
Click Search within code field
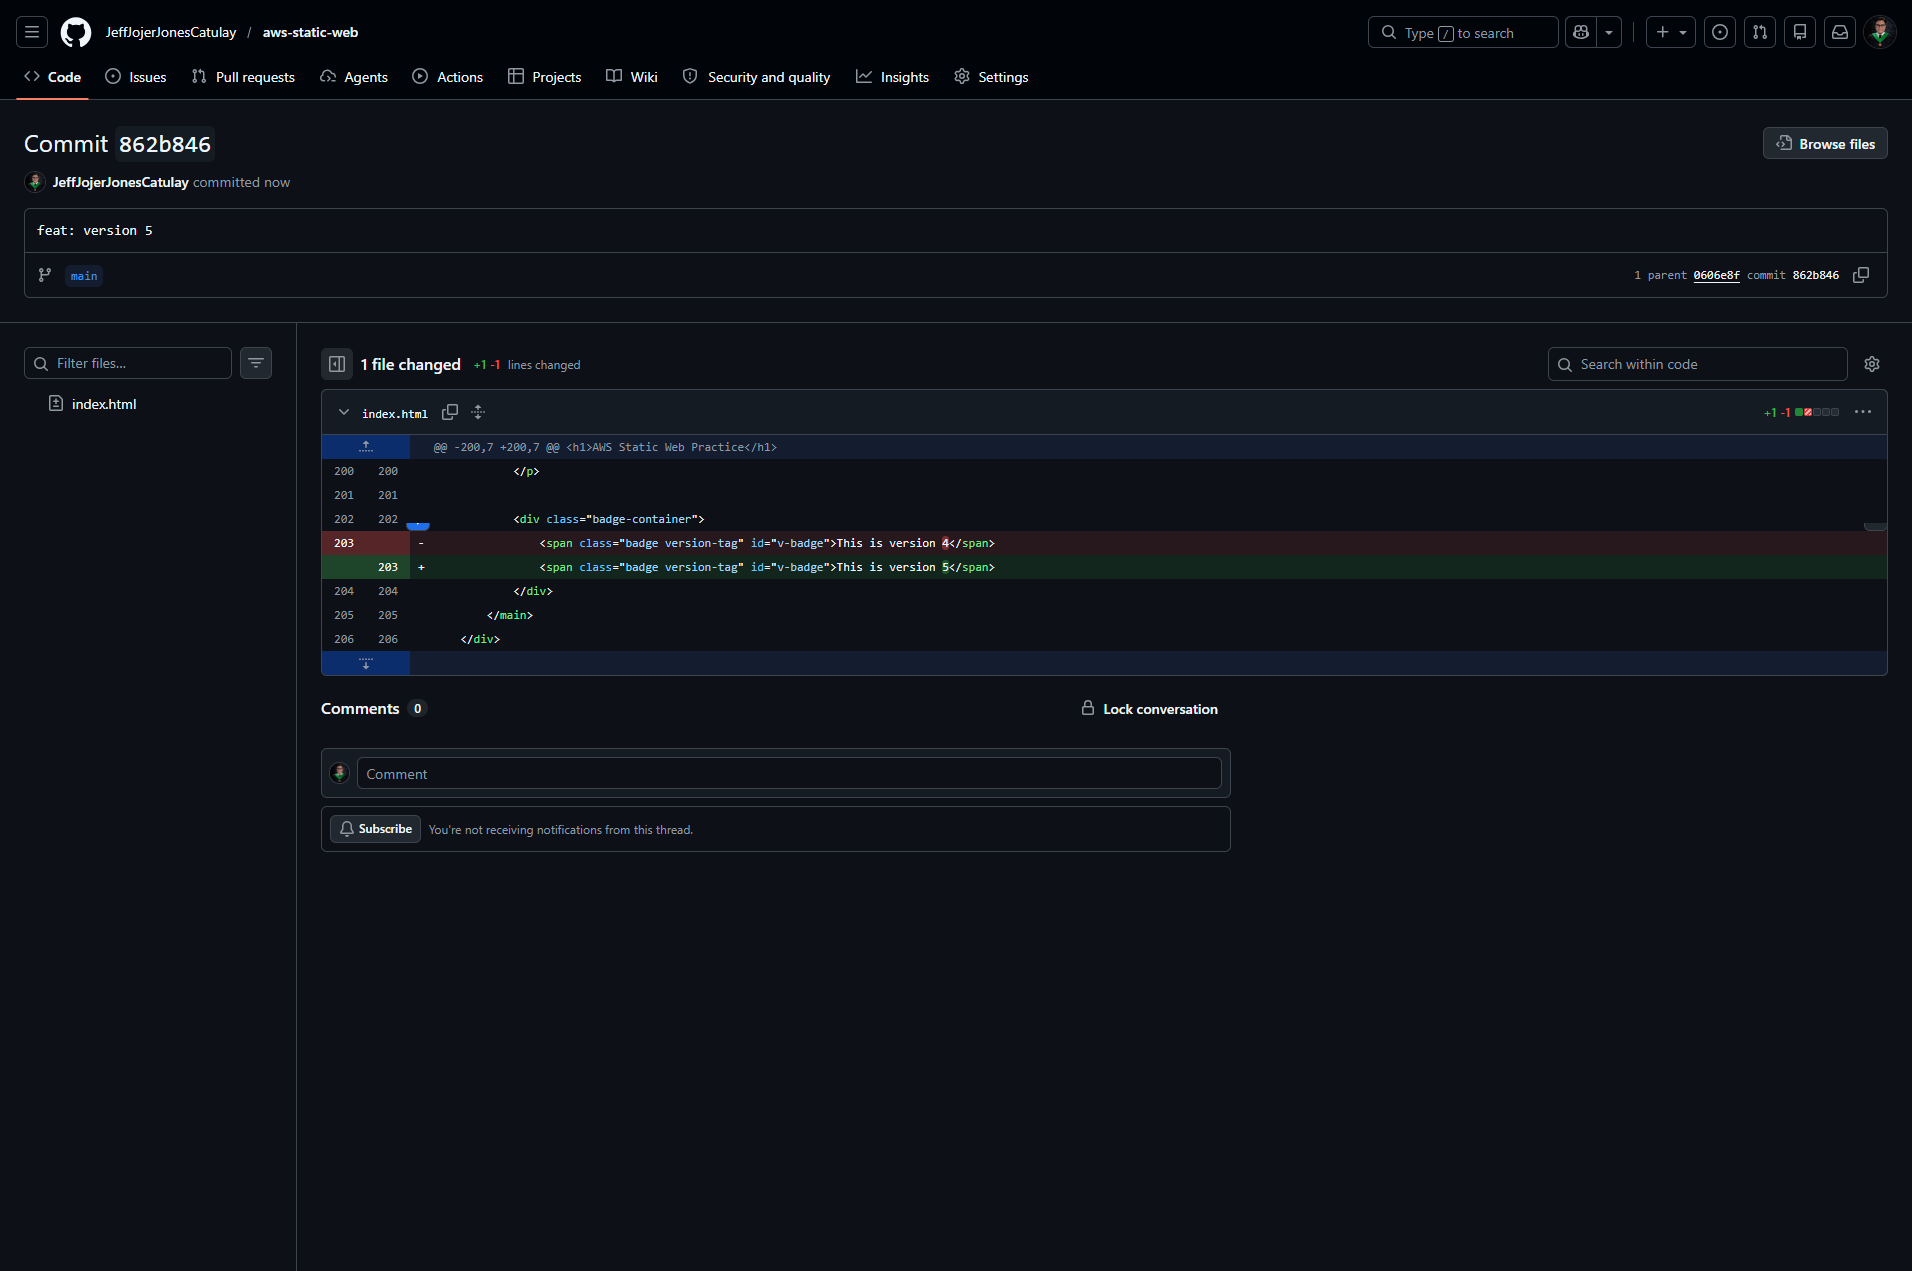(x=1697, y=364)
